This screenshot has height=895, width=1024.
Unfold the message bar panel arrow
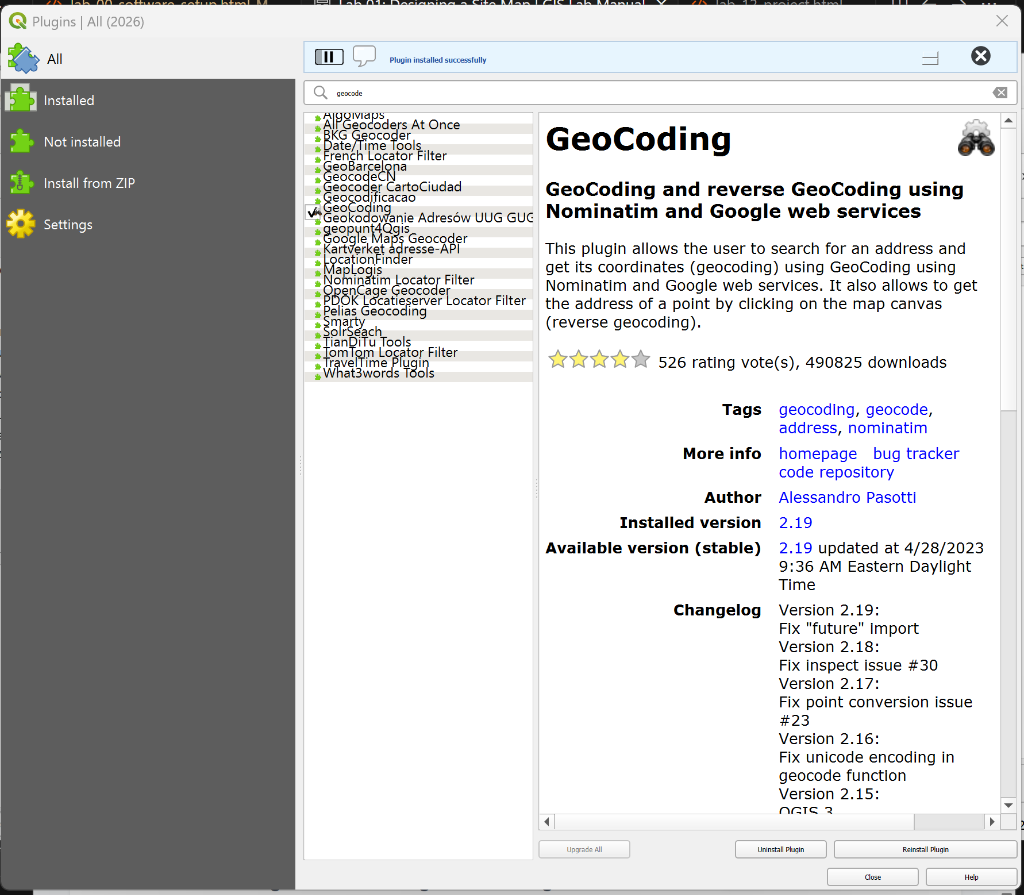pyautogui.click(x=930, y=58)
